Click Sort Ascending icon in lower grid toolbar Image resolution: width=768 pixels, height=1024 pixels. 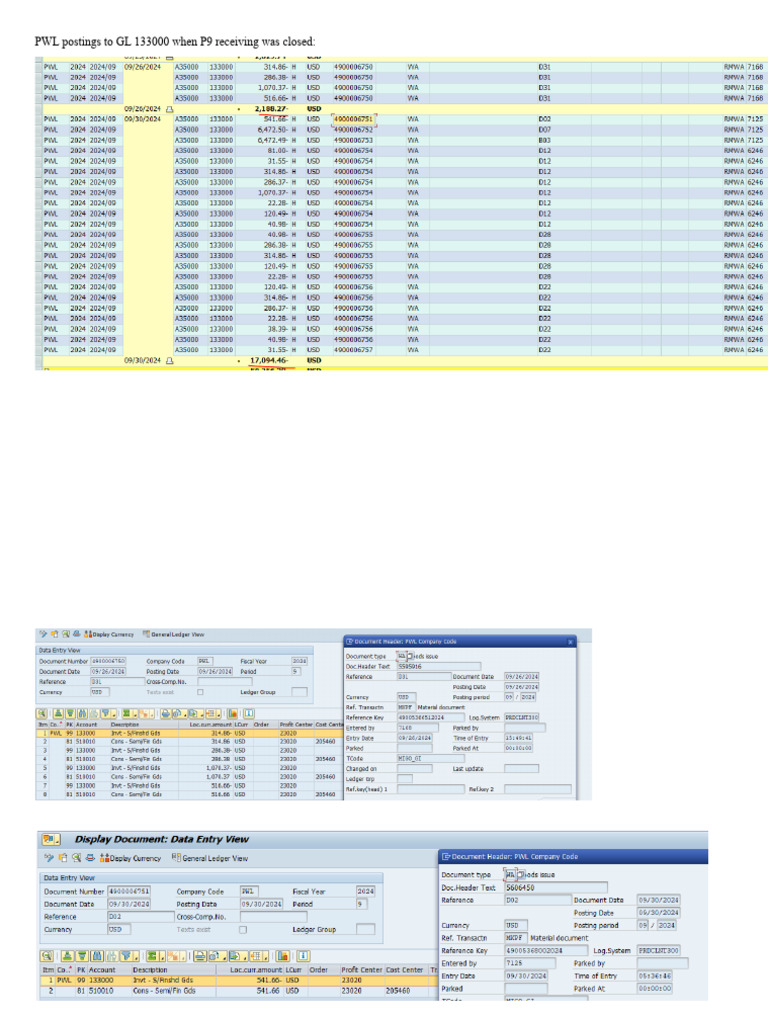[x=67, y=956]
